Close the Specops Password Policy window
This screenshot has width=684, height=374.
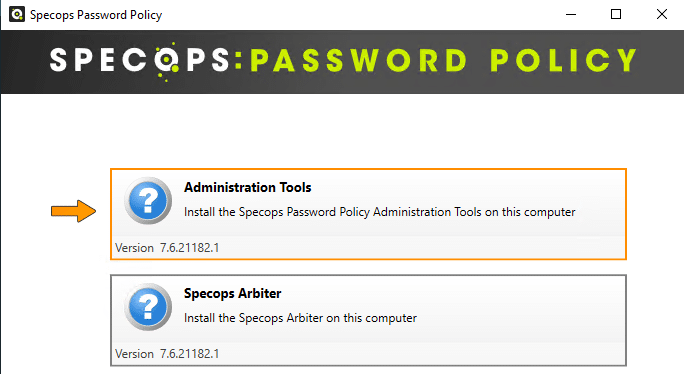662,14
